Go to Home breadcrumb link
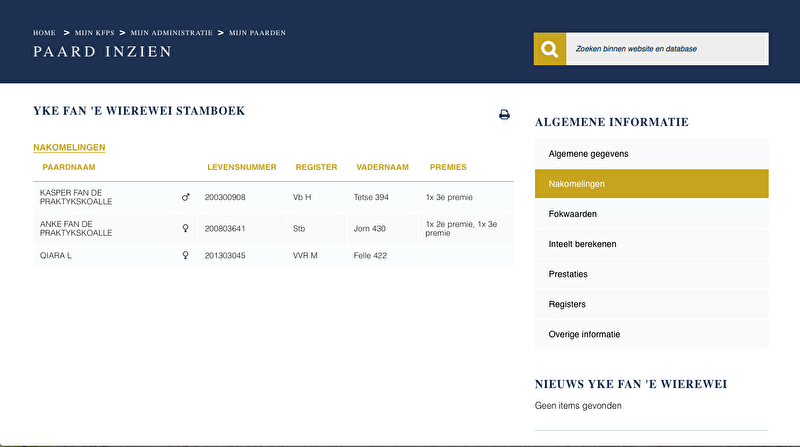Viewport: 800px width, 447px height. point(44,33)
